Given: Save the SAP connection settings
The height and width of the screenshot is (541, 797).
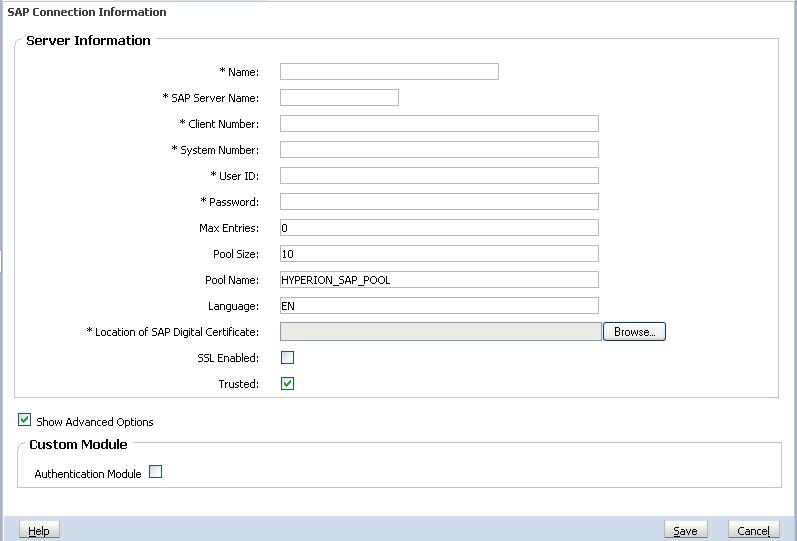Looking at the screenshot, I should click(x=685, y=531).
